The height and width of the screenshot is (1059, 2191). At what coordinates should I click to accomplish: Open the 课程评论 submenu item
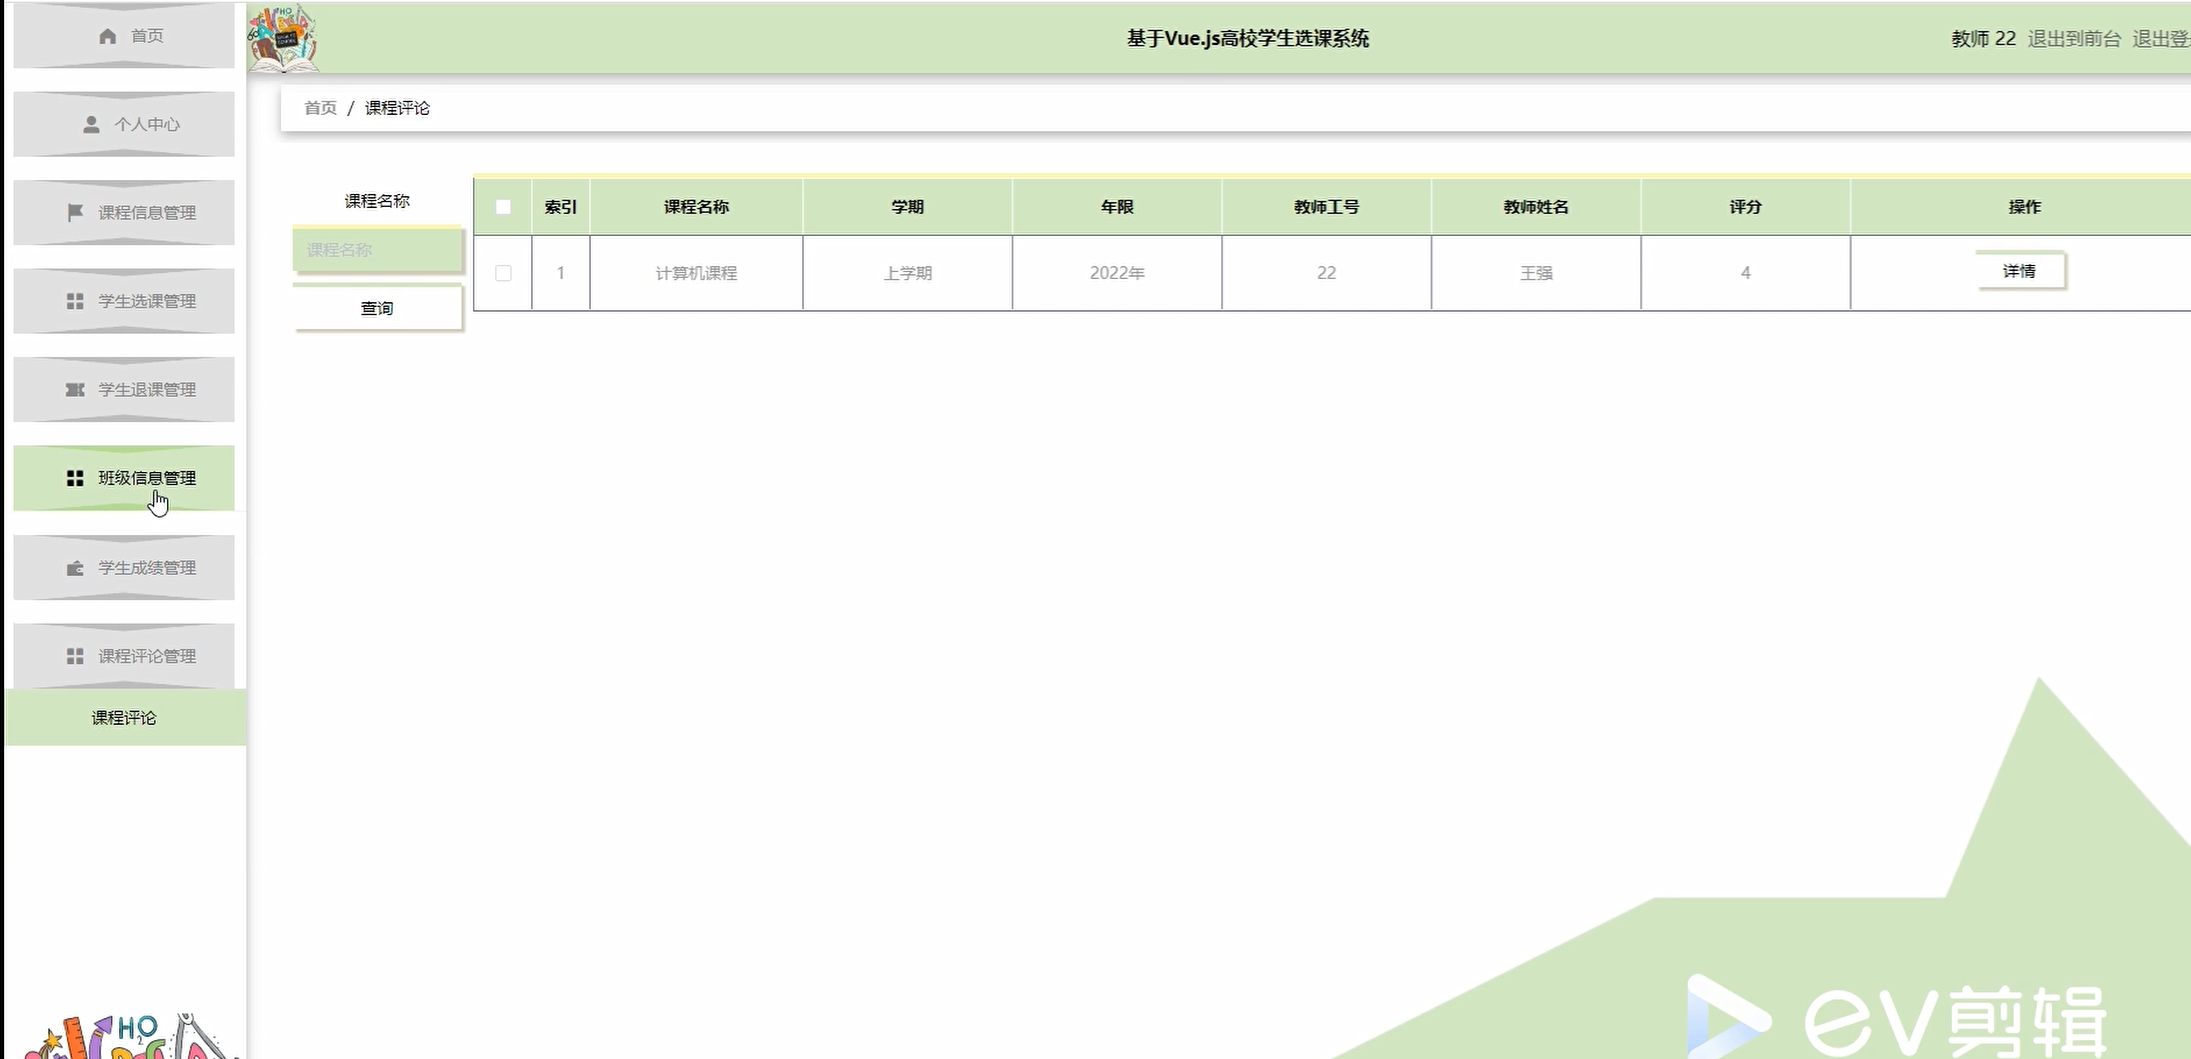click(x=124, y=718)
